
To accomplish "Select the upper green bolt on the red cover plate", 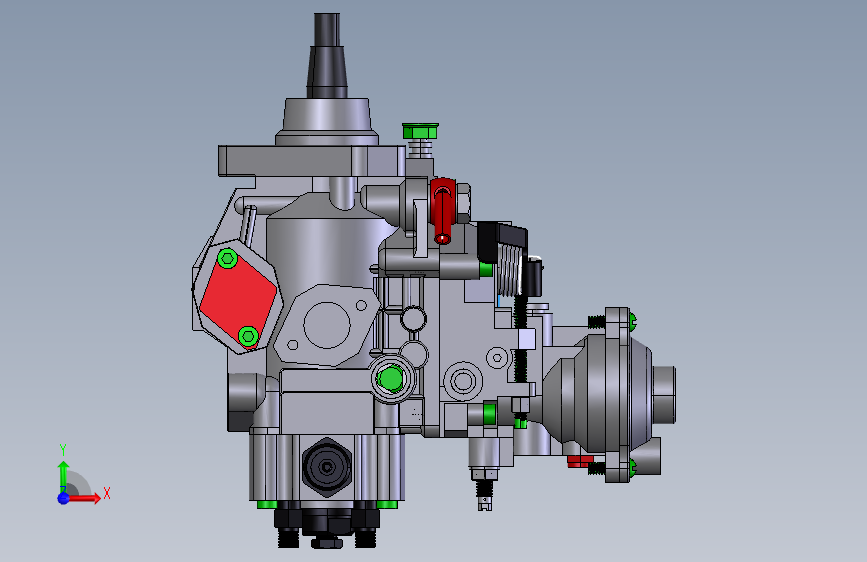I will [x=227, y=258].
